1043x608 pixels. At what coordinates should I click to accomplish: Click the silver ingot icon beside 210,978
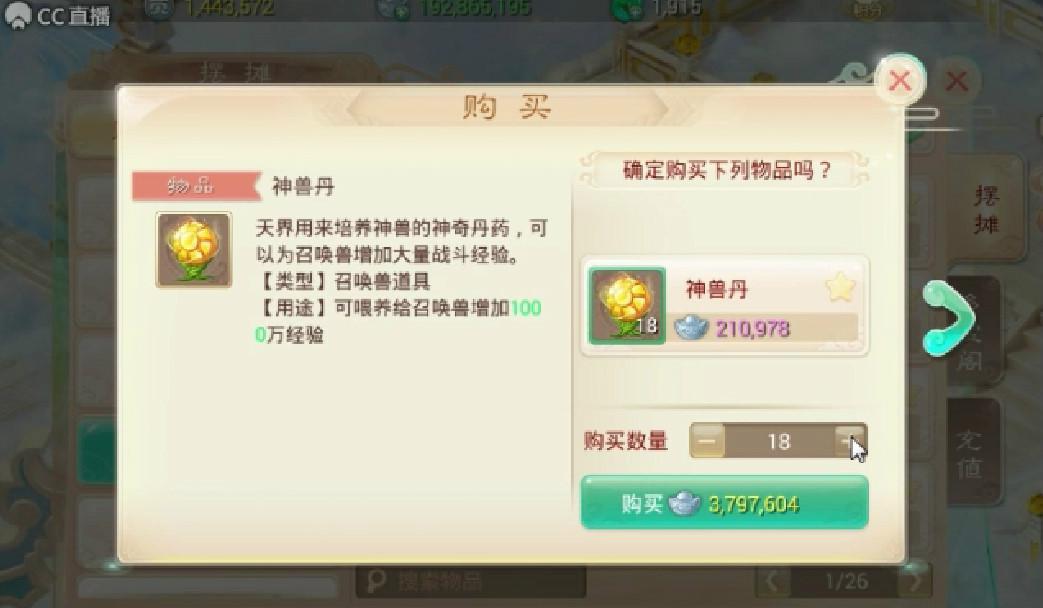pyautogui.click(x=692, y=327)
